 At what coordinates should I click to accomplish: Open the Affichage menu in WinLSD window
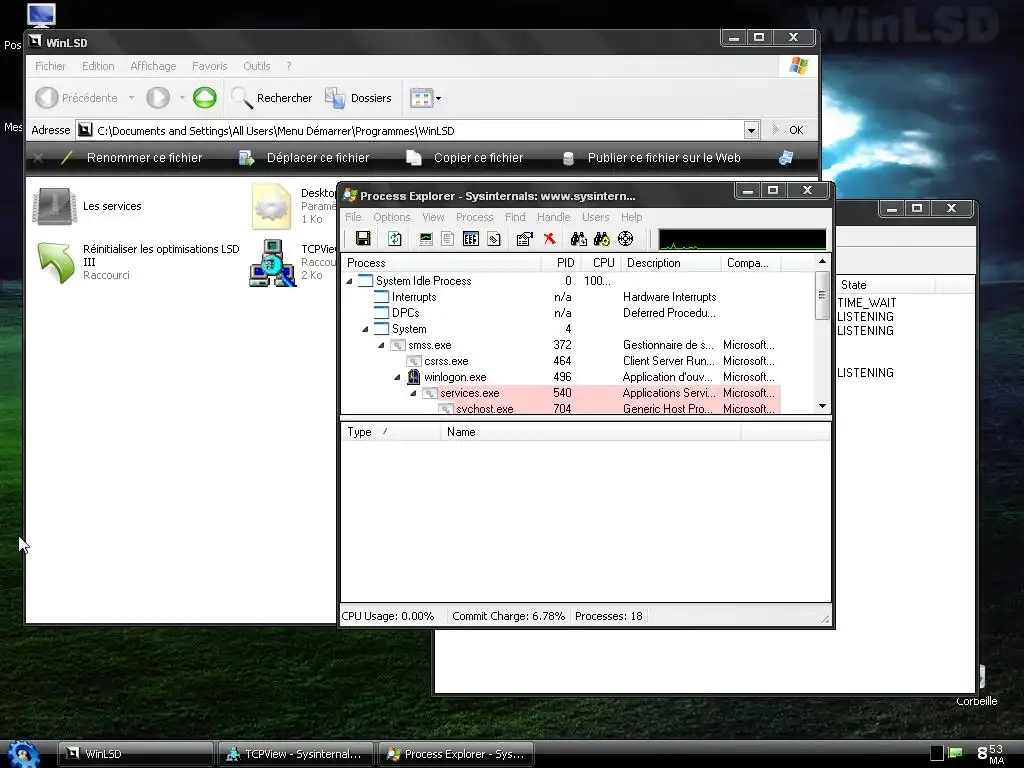pyautogui.click(x=153, y=66)
